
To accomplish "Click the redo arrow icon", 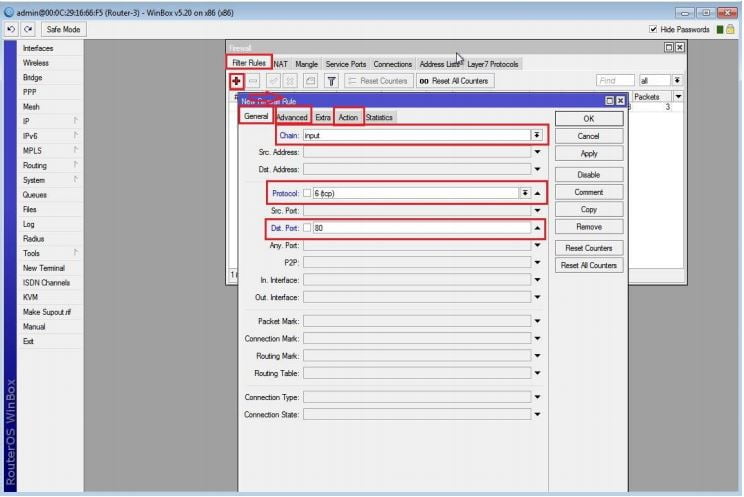I will point(27,30).
